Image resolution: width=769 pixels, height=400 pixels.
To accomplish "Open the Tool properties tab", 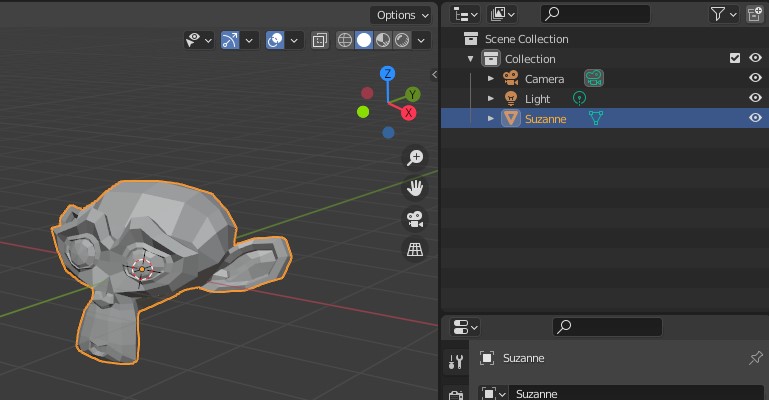I will [x=456, y=362].
